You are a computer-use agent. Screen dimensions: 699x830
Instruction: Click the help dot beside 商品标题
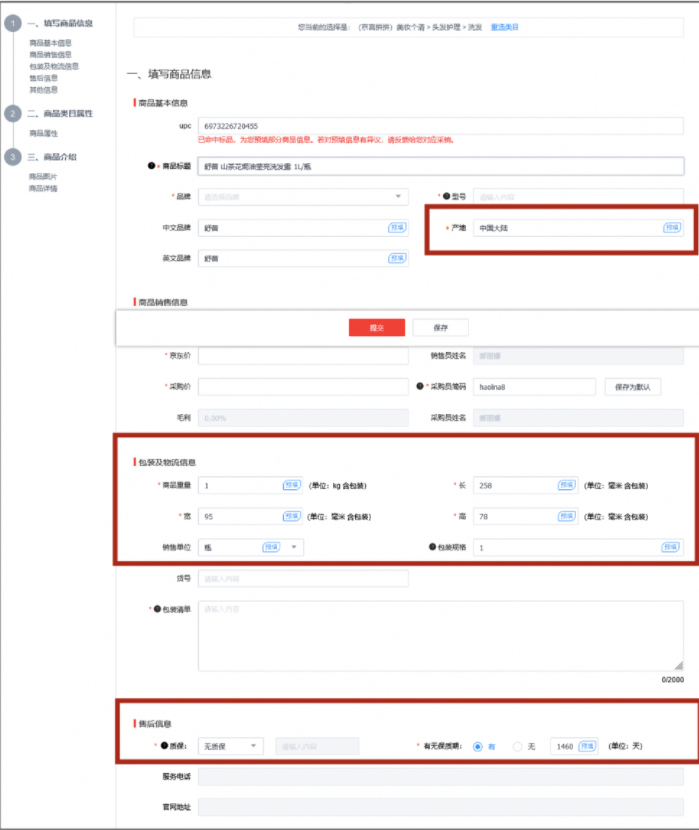pos(151,165)
